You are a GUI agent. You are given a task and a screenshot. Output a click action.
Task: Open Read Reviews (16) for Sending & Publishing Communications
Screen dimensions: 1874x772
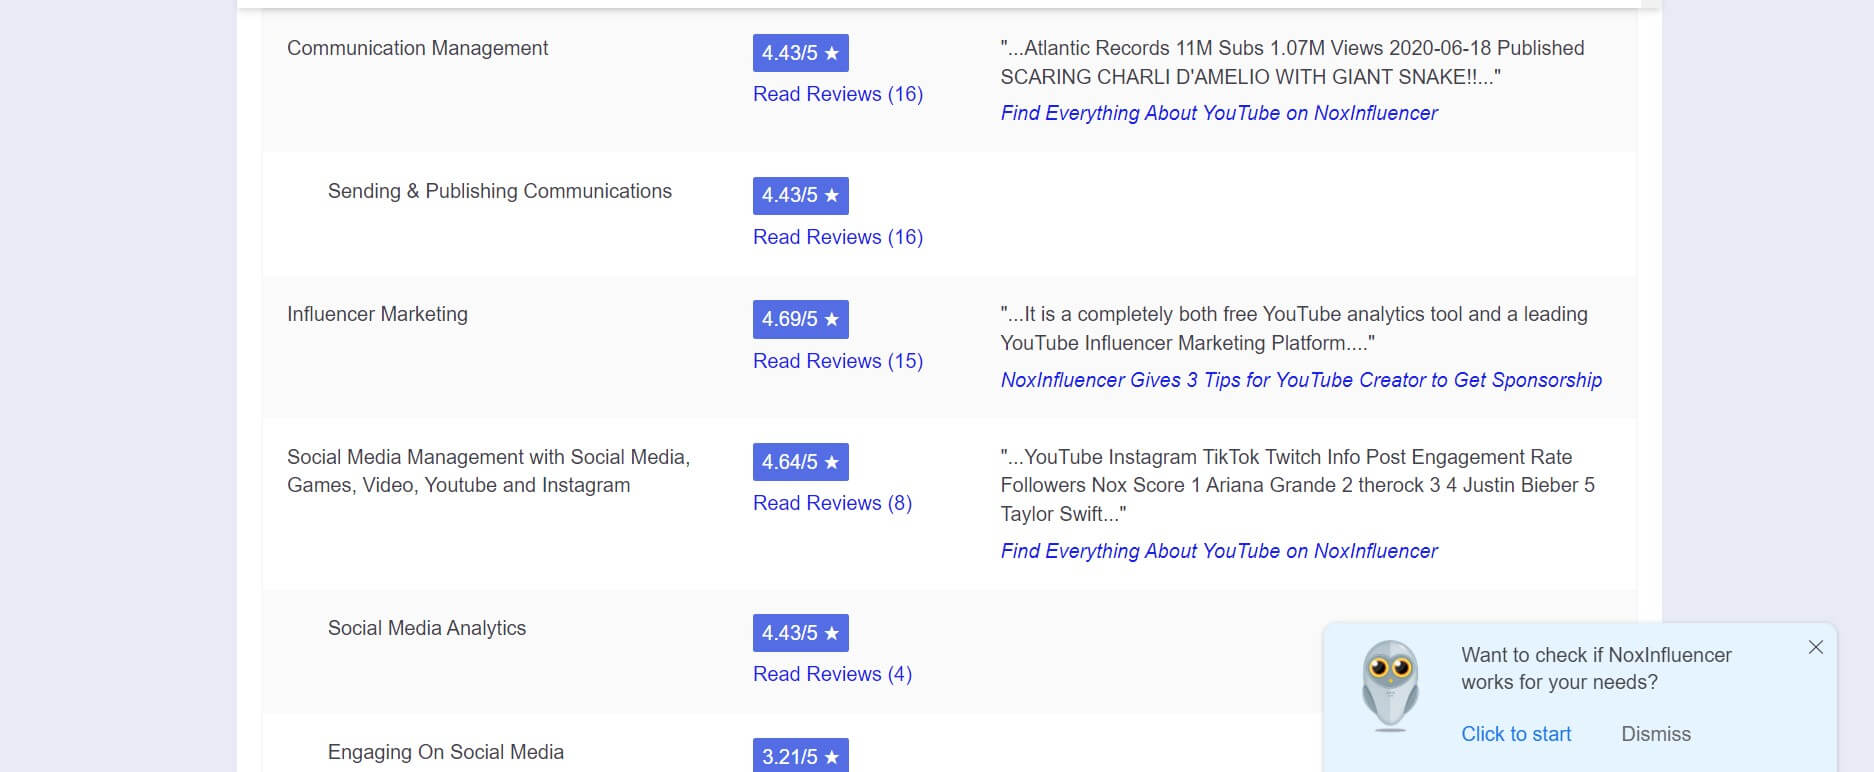tap(838, 237)
